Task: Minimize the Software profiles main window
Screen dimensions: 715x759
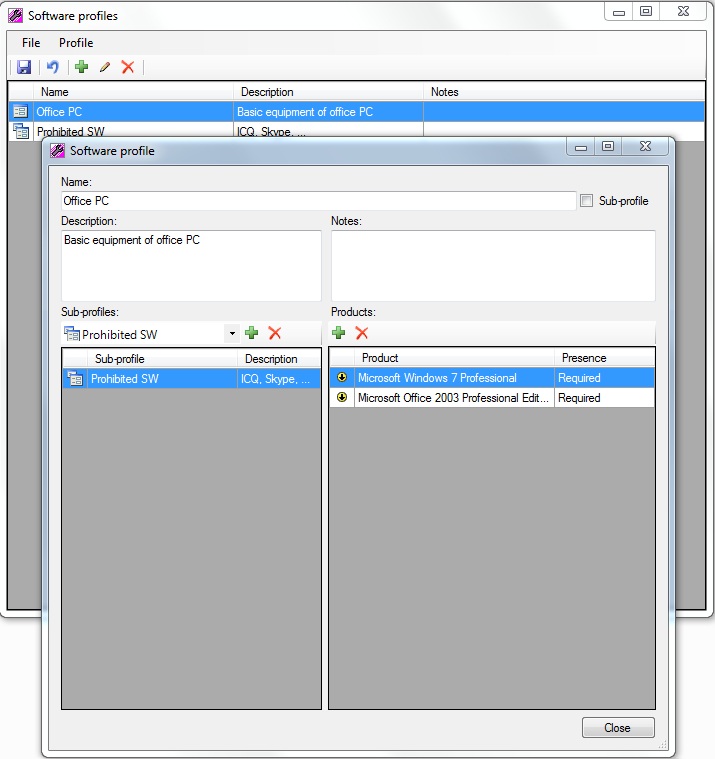Action: [x=619, y=12]
